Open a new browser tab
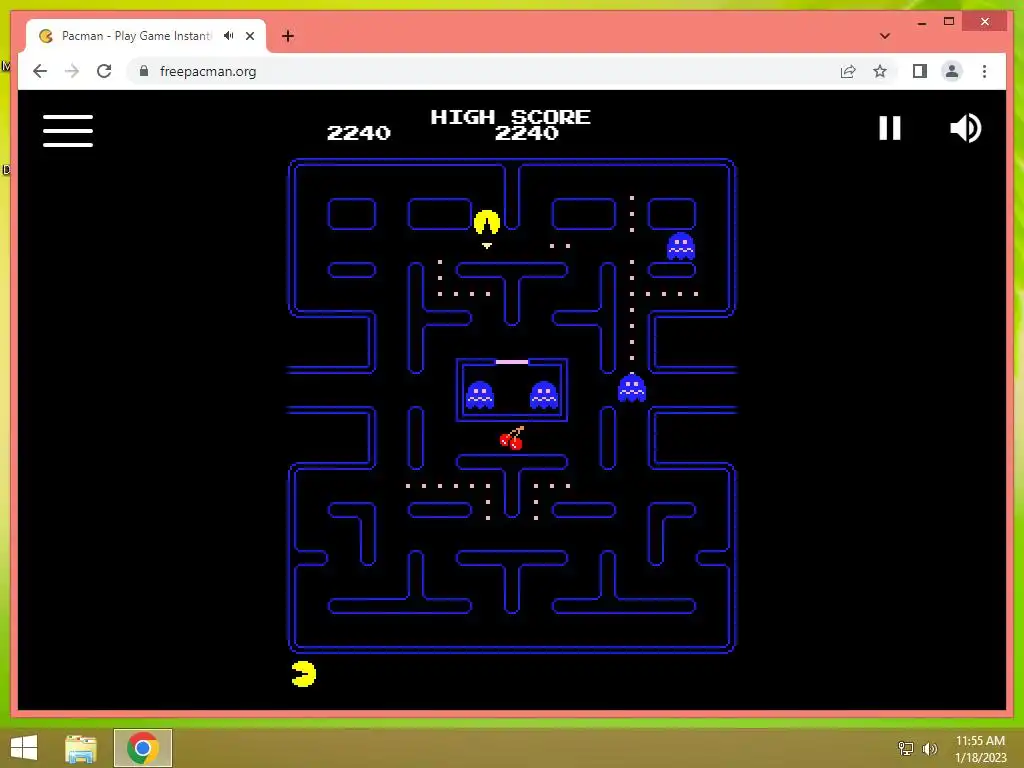1024x768 pixels. coord(288,36)
